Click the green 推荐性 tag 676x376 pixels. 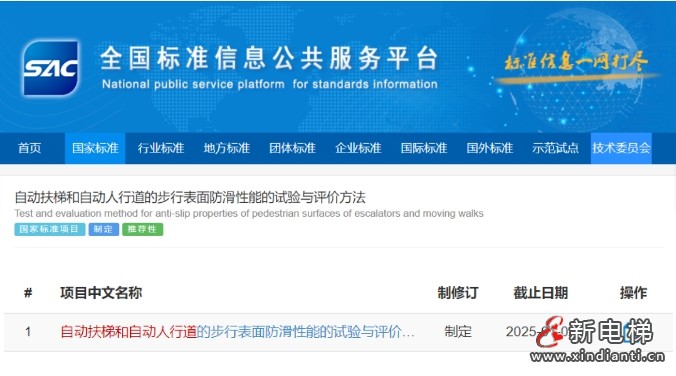tap(143, 229)
